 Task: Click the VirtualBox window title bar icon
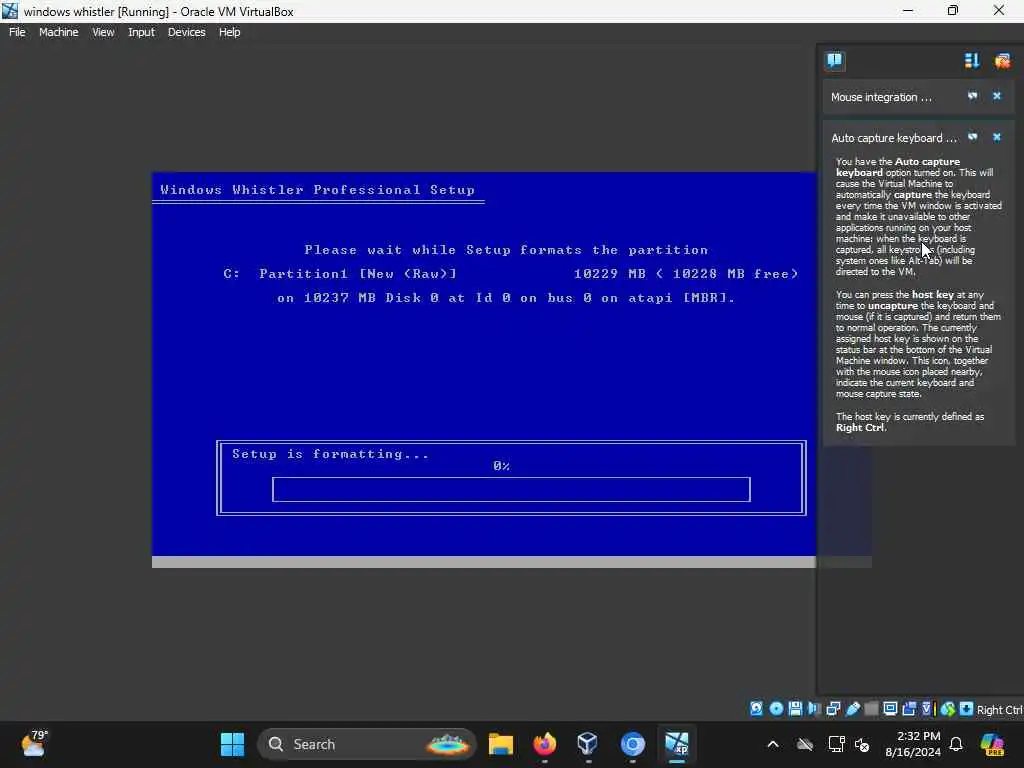[x=10, y=11]
